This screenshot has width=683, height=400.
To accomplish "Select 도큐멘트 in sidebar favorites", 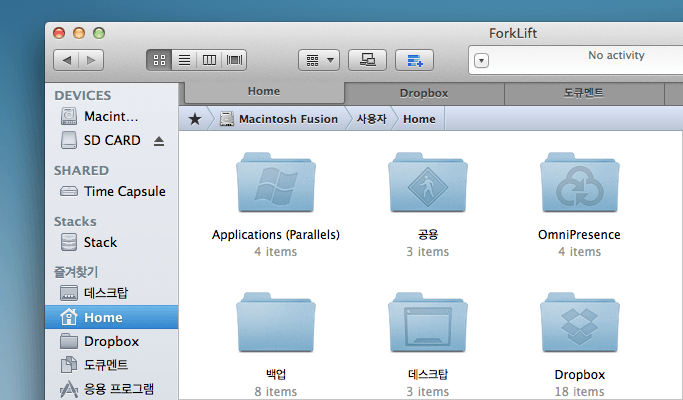I will 112,365.
